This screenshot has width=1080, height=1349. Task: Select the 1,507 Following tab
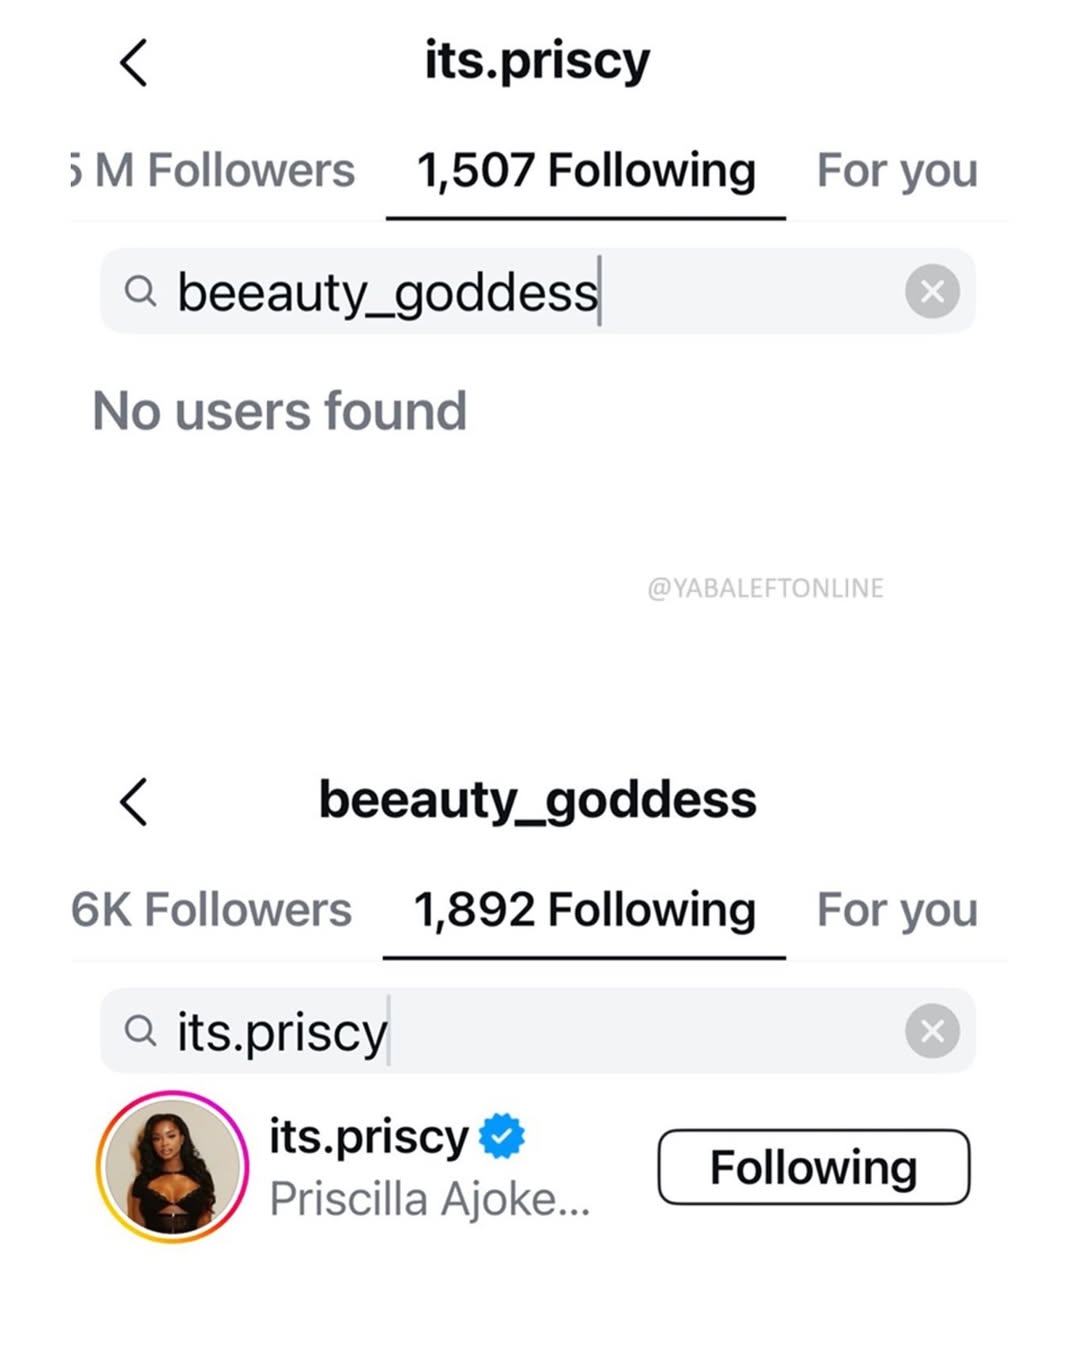pos(586,171)
